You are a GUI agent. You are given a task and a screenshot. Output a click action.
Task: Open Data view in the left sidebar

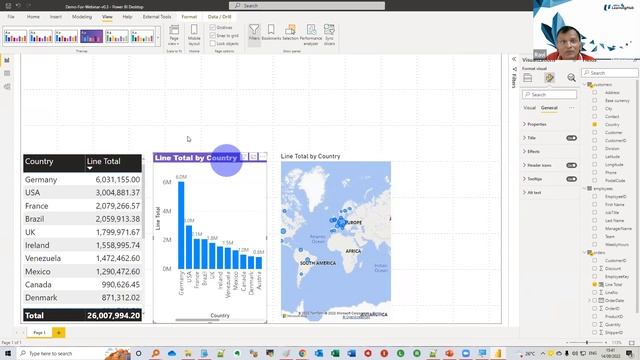pyautogui.click(x=7, y=73)
